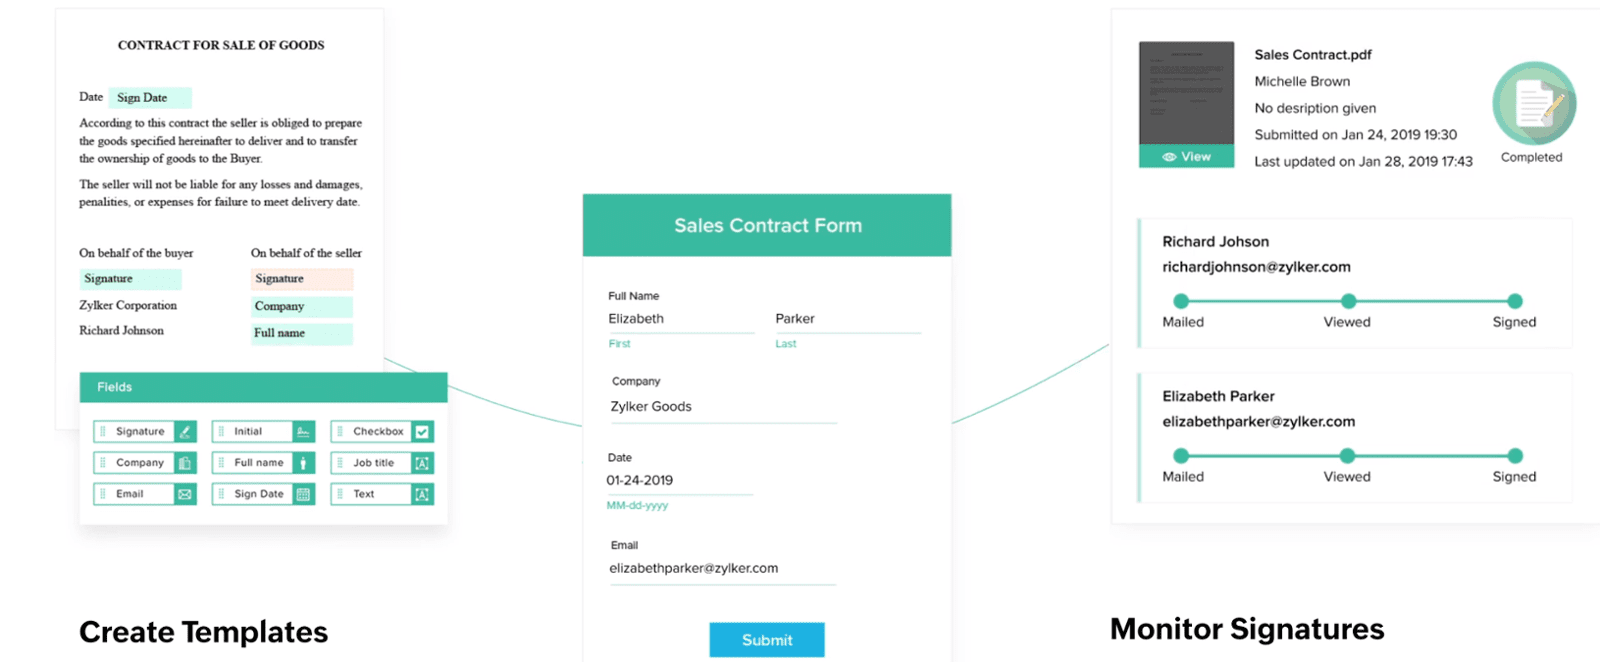Choose the Job title field icon

click(x=422, y=463)
